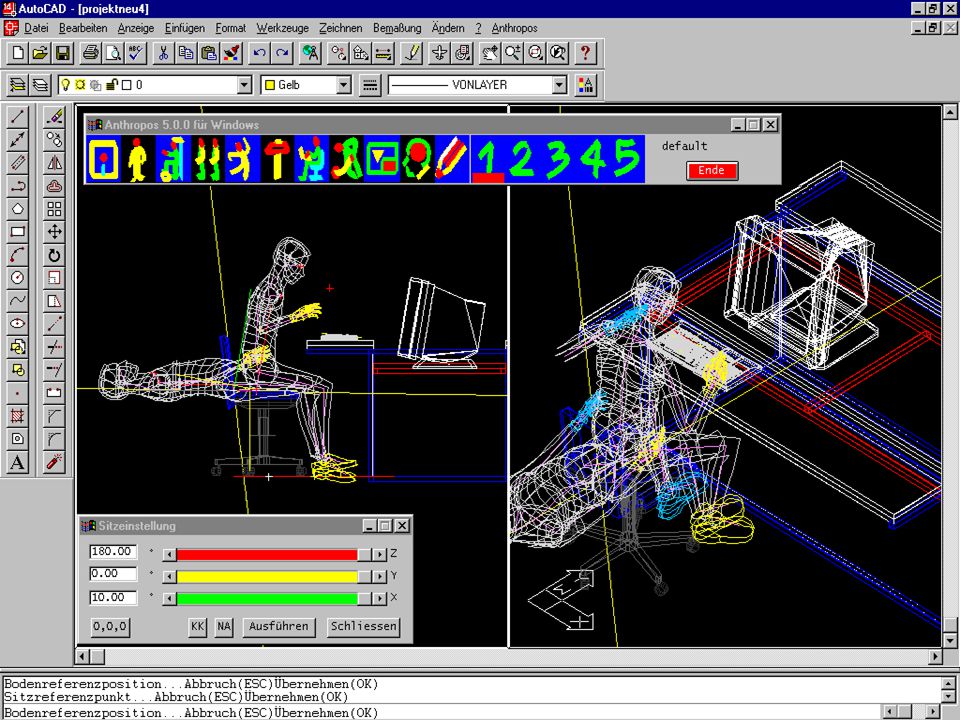The width and height of the screenshot is (960, 720).
Task: Click the Ausführen button
Action: (279, 626)
